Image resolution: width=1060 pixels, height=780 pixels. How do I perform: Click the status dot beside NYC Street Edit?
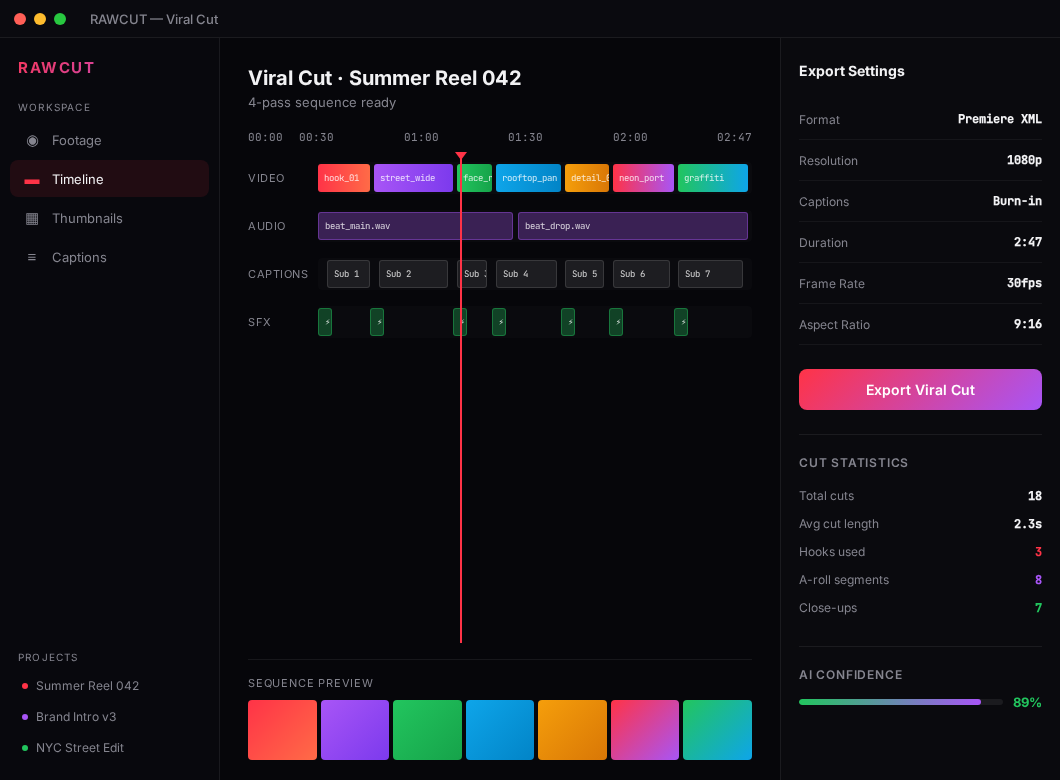(x=25, y=748)
